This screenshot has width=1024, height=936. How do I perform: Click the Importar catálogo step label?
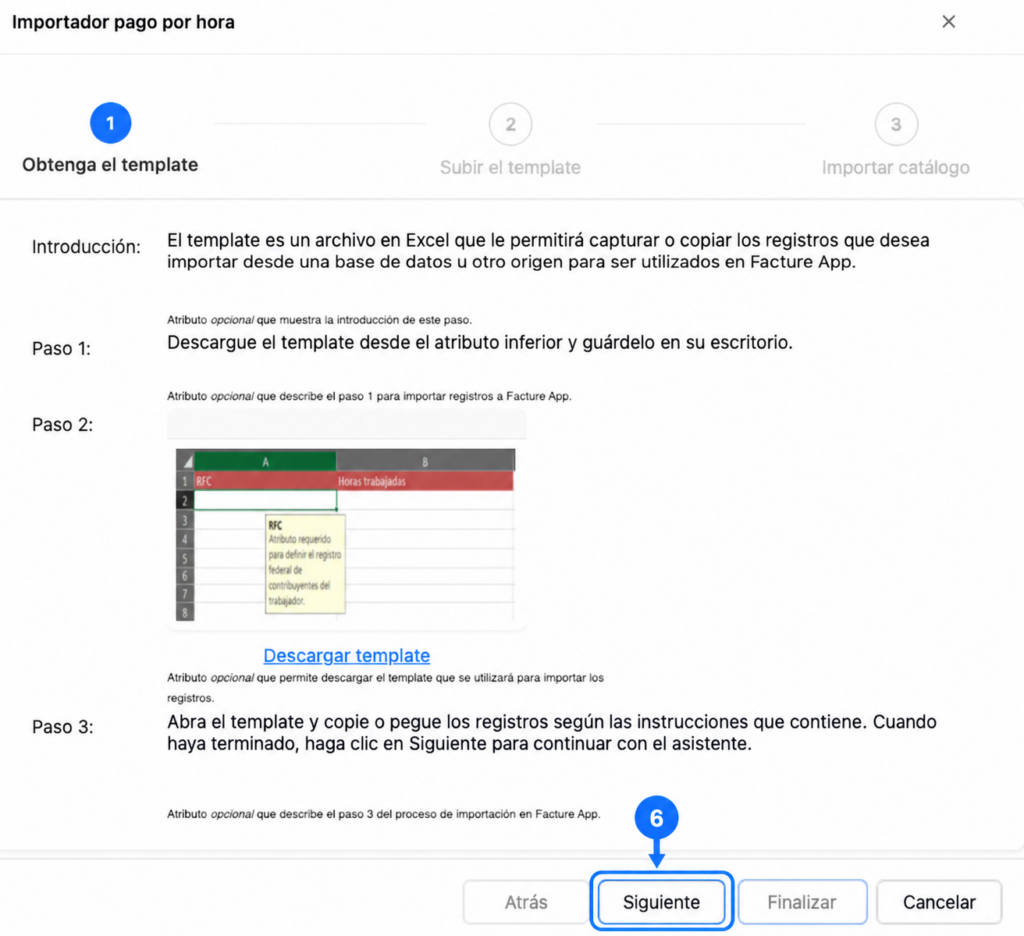[895, 167]
